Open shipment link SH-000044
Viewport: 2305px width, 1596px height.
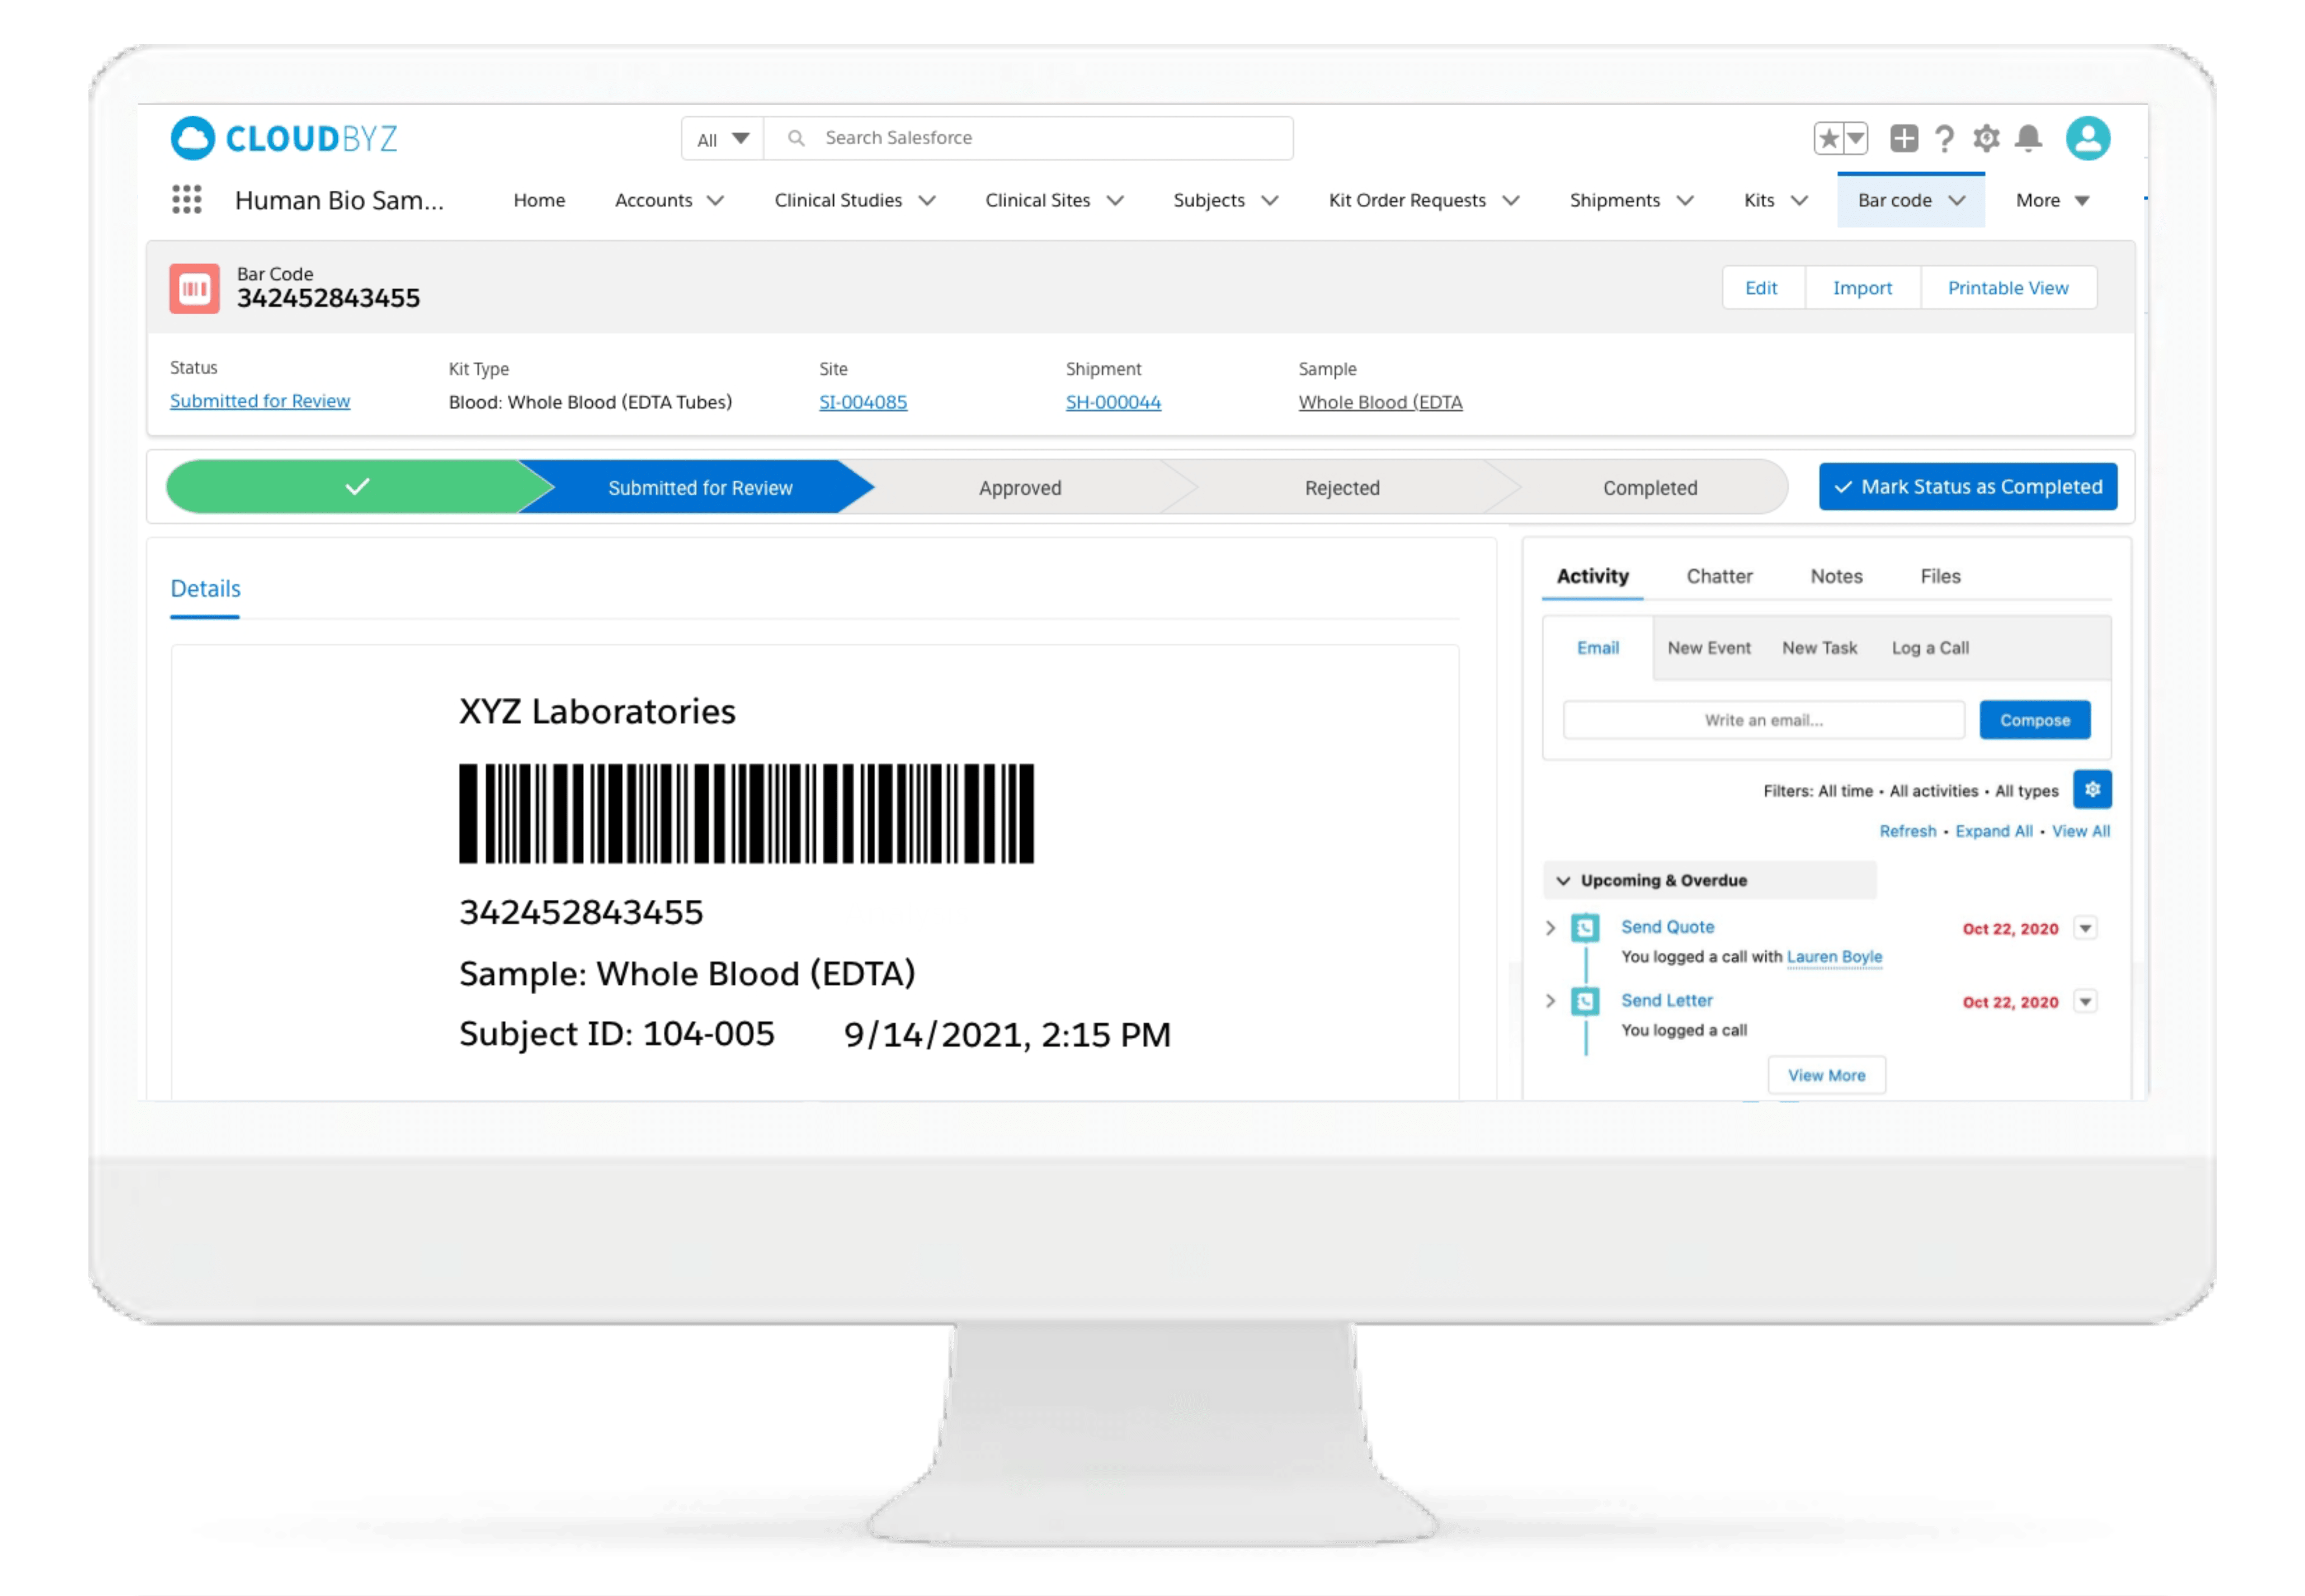pos(1113,402)
